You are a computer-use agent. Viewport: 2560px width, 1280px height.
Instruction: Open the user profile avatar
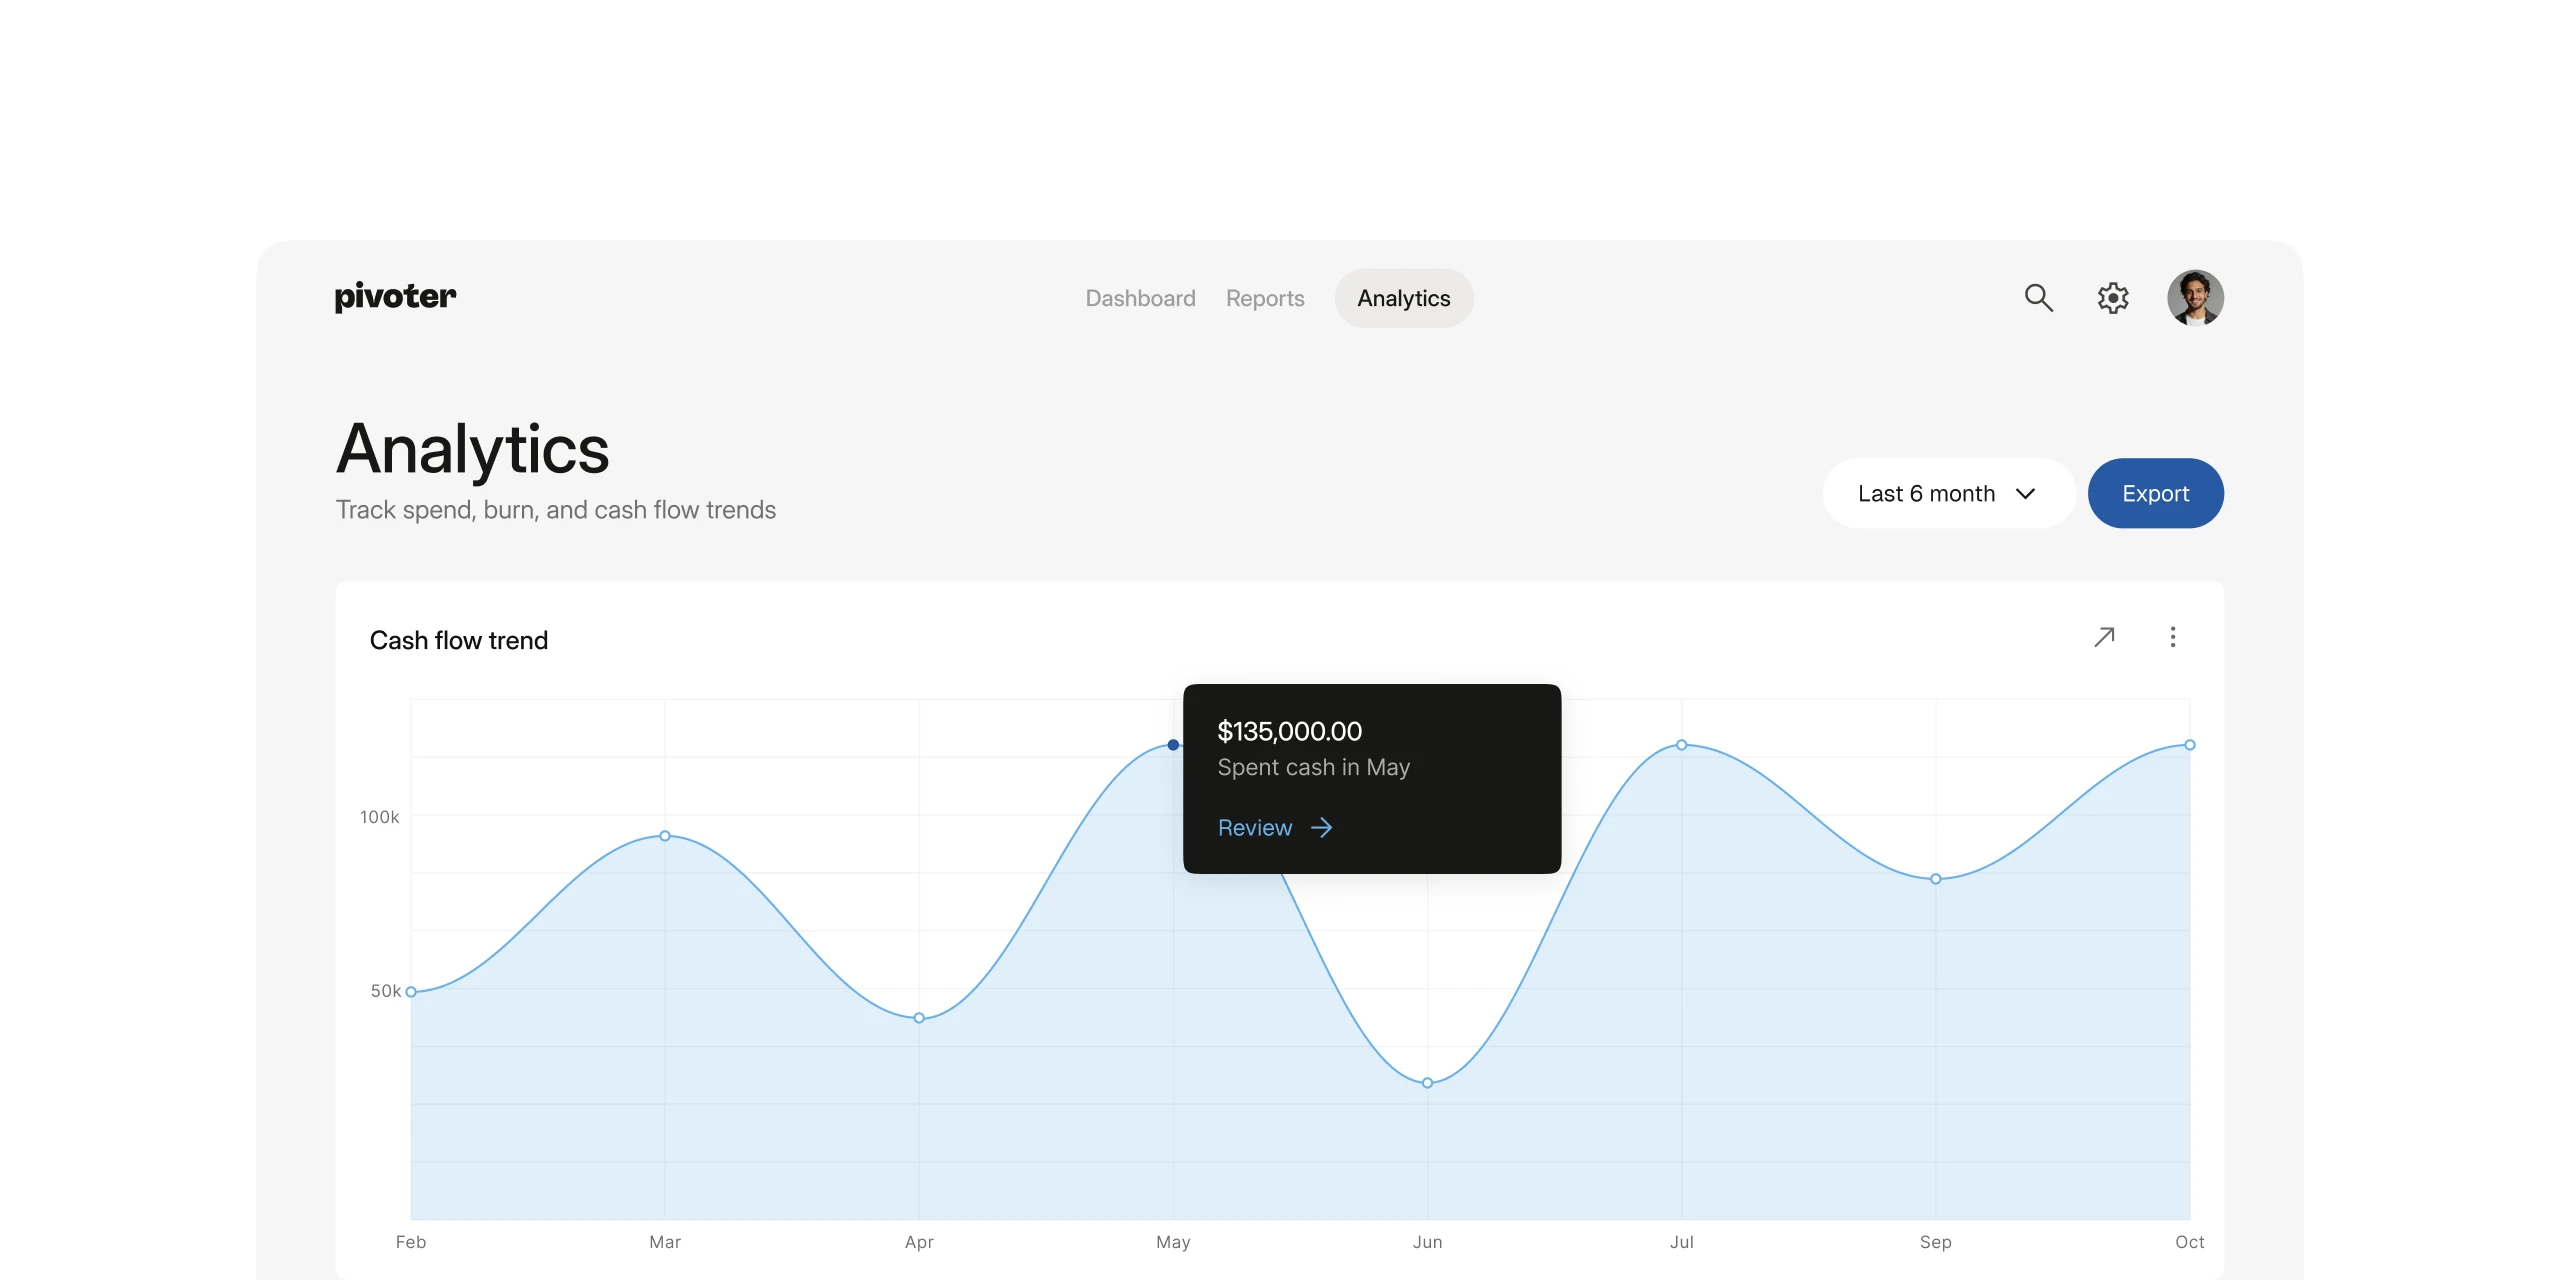pyautogui.click(x=2195, y=298)
